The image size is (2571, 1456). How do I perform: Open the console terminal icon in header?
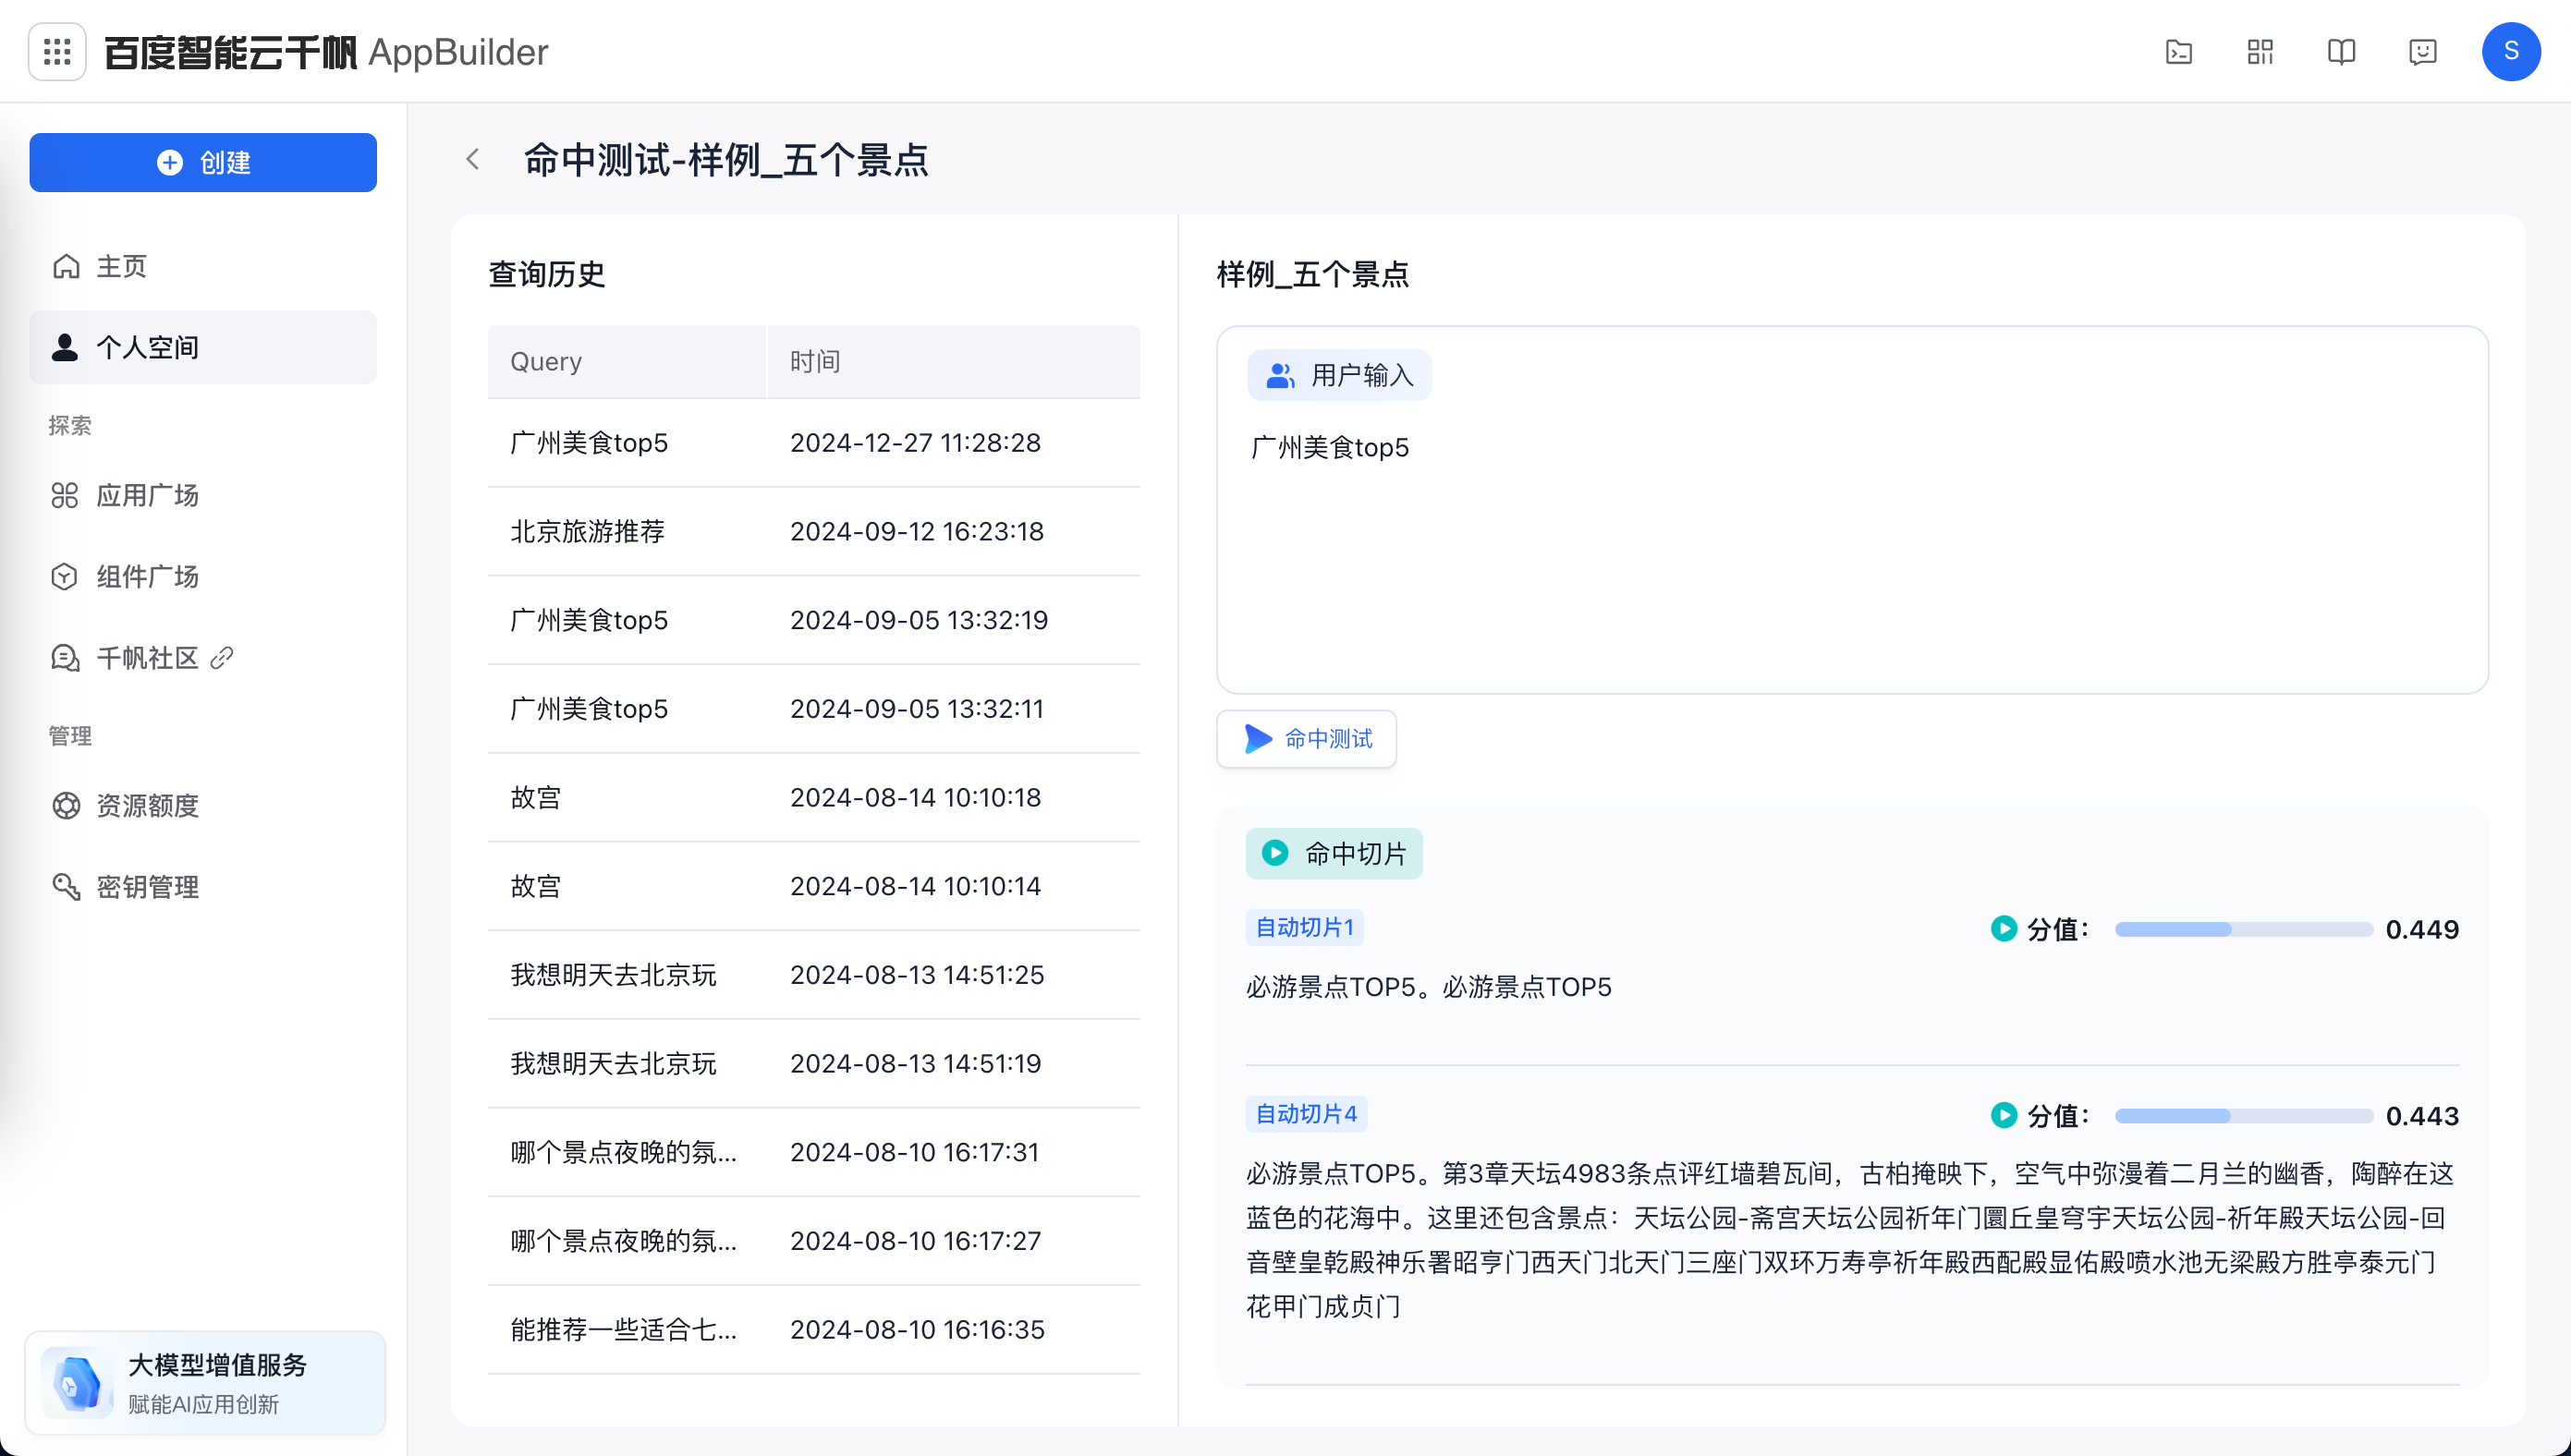click(x=2179, y=51)
